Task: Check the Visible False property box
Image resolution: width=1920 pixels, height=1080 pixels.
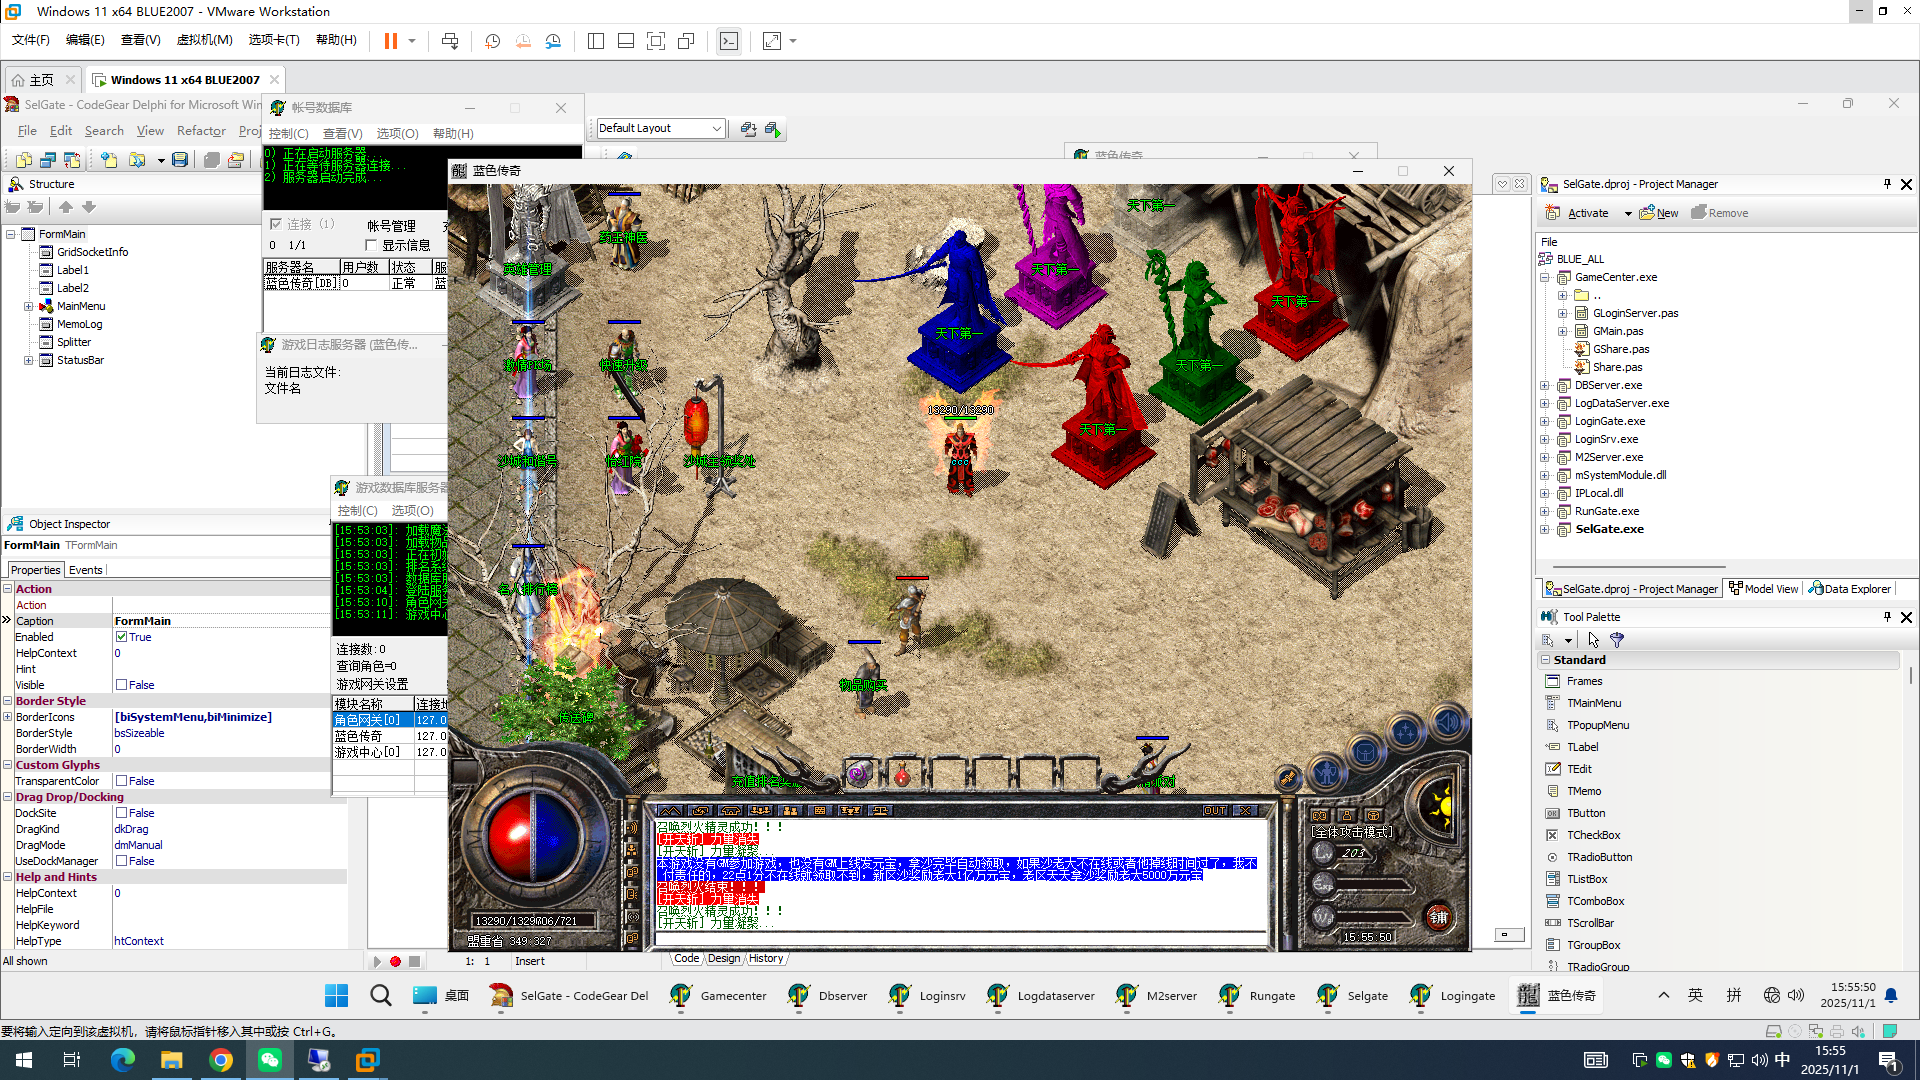Action: click(x=121, y=685)
